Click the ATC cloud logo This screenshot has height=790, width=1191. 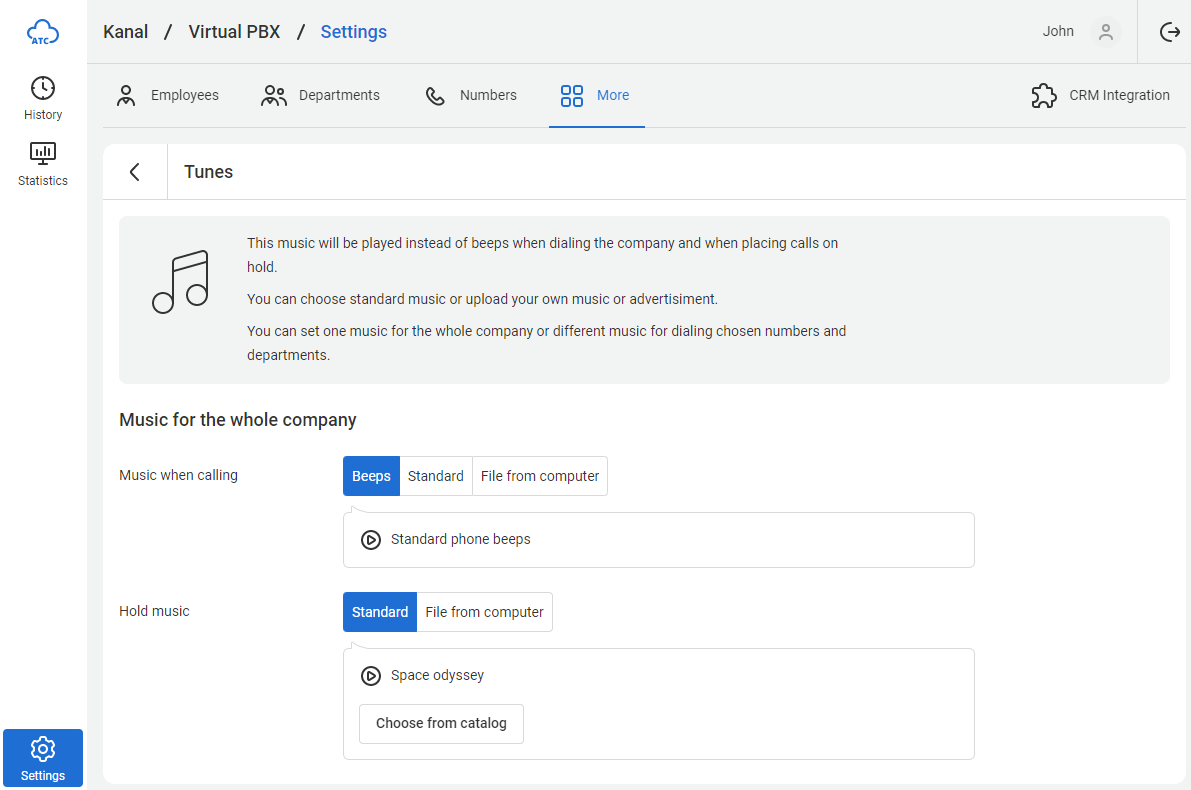(x=43, y=32)
